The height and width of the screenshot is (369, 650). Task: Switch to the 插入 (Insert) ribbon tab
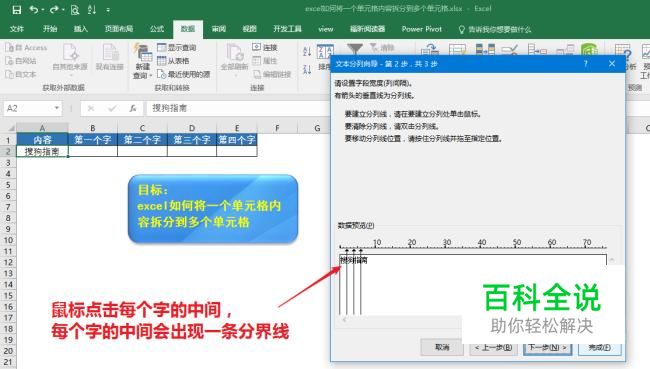point(80,29)
